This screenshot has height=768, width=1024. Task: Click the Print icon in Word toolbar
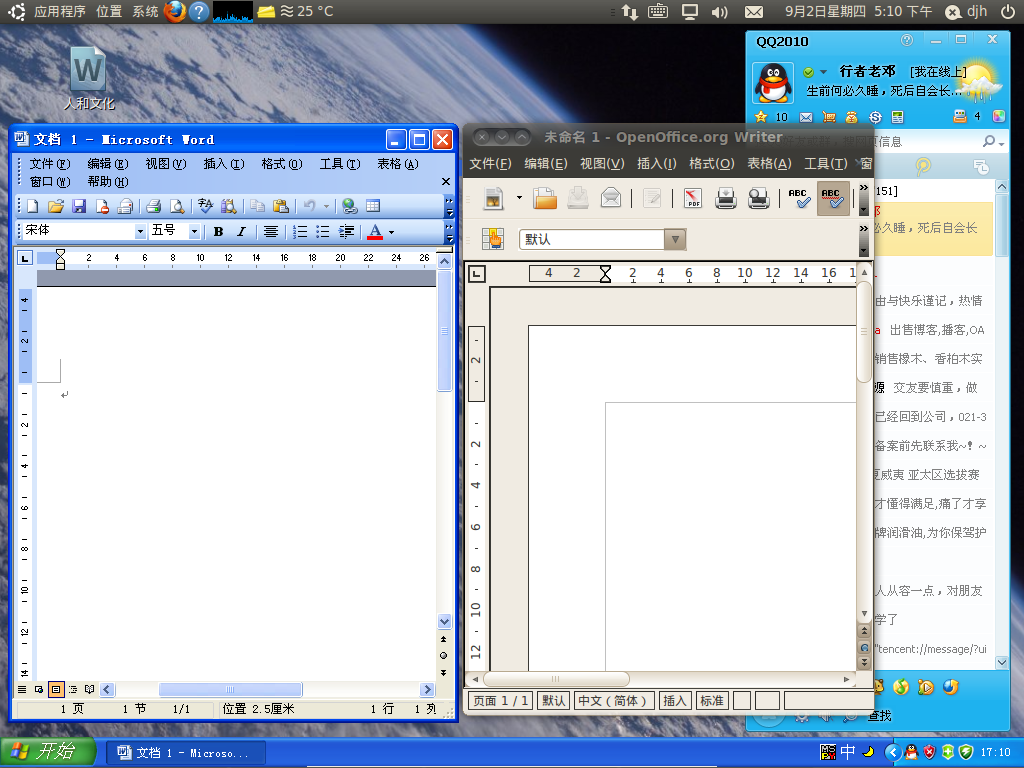point(153,206)
